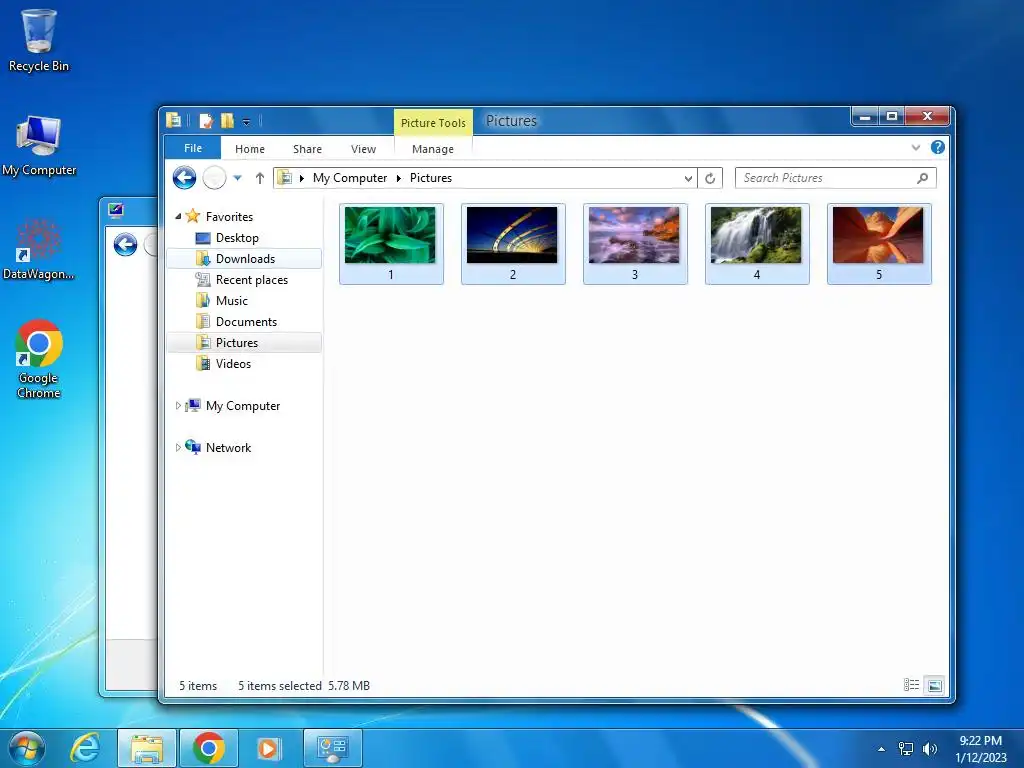This screenshot has height=768, width=1024.
Task: Click the Search Pictures input field
Action: 825,178
